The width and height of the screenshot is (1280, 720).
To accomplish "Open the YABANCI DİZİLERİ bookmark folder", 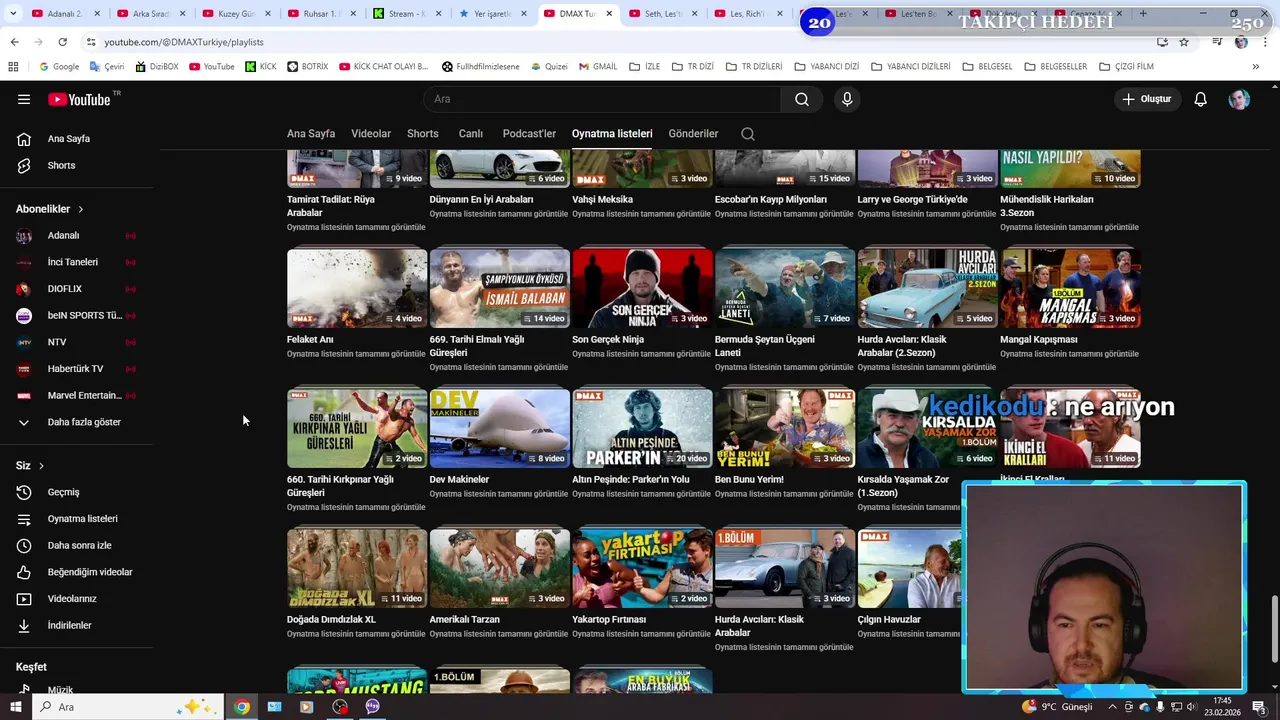I will point(910,67).
